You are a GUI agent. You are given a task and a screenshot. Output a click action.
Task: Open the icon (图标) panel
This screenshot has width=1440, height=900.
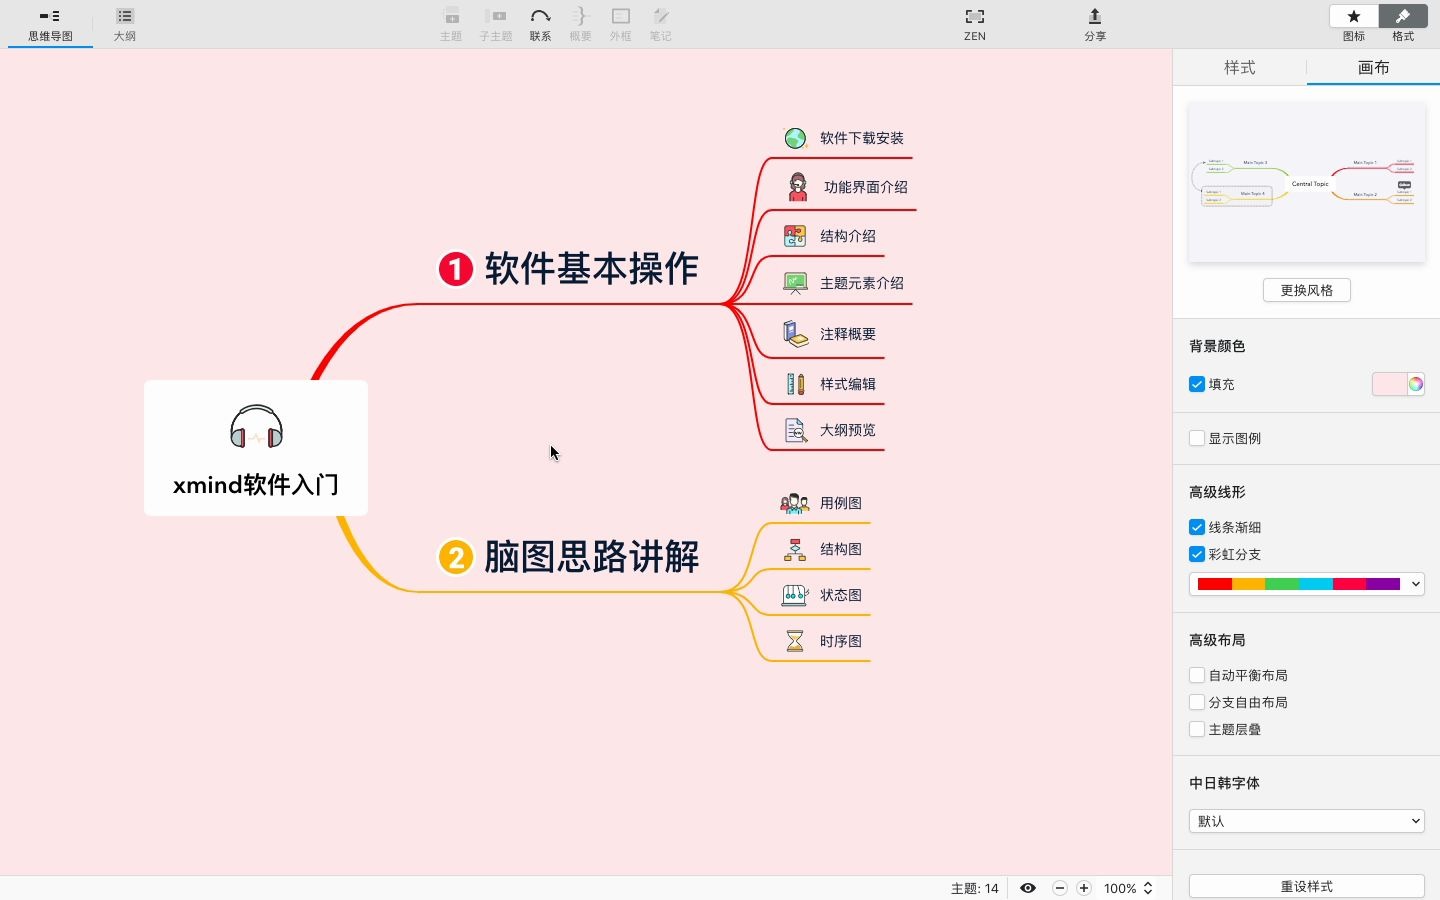click(x=1354, y=17)
